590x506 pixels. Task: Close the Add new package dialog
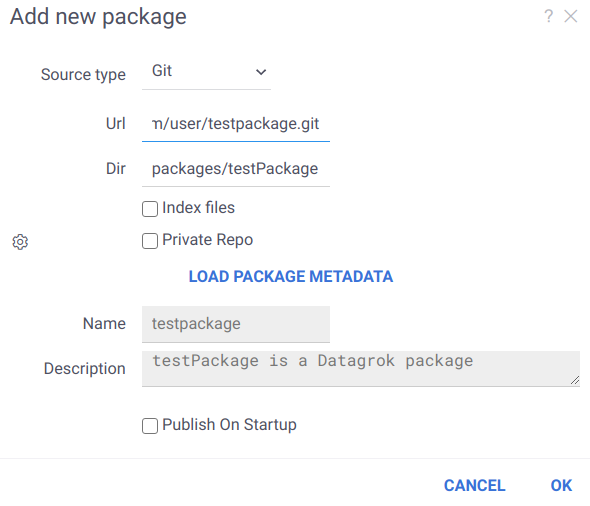570,16
